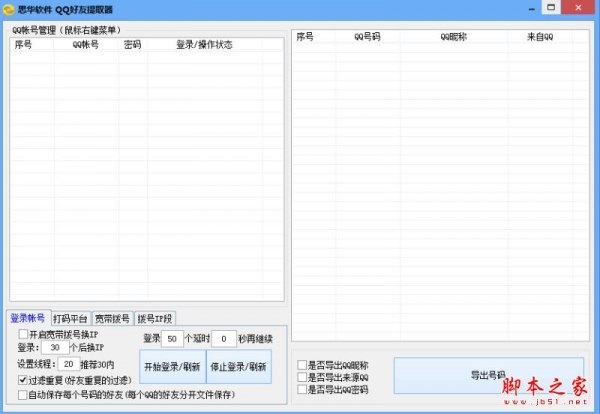Close the QQ好友提取器 window
The width and height of the screenshot is (600, 414).
tap(578, 7)
